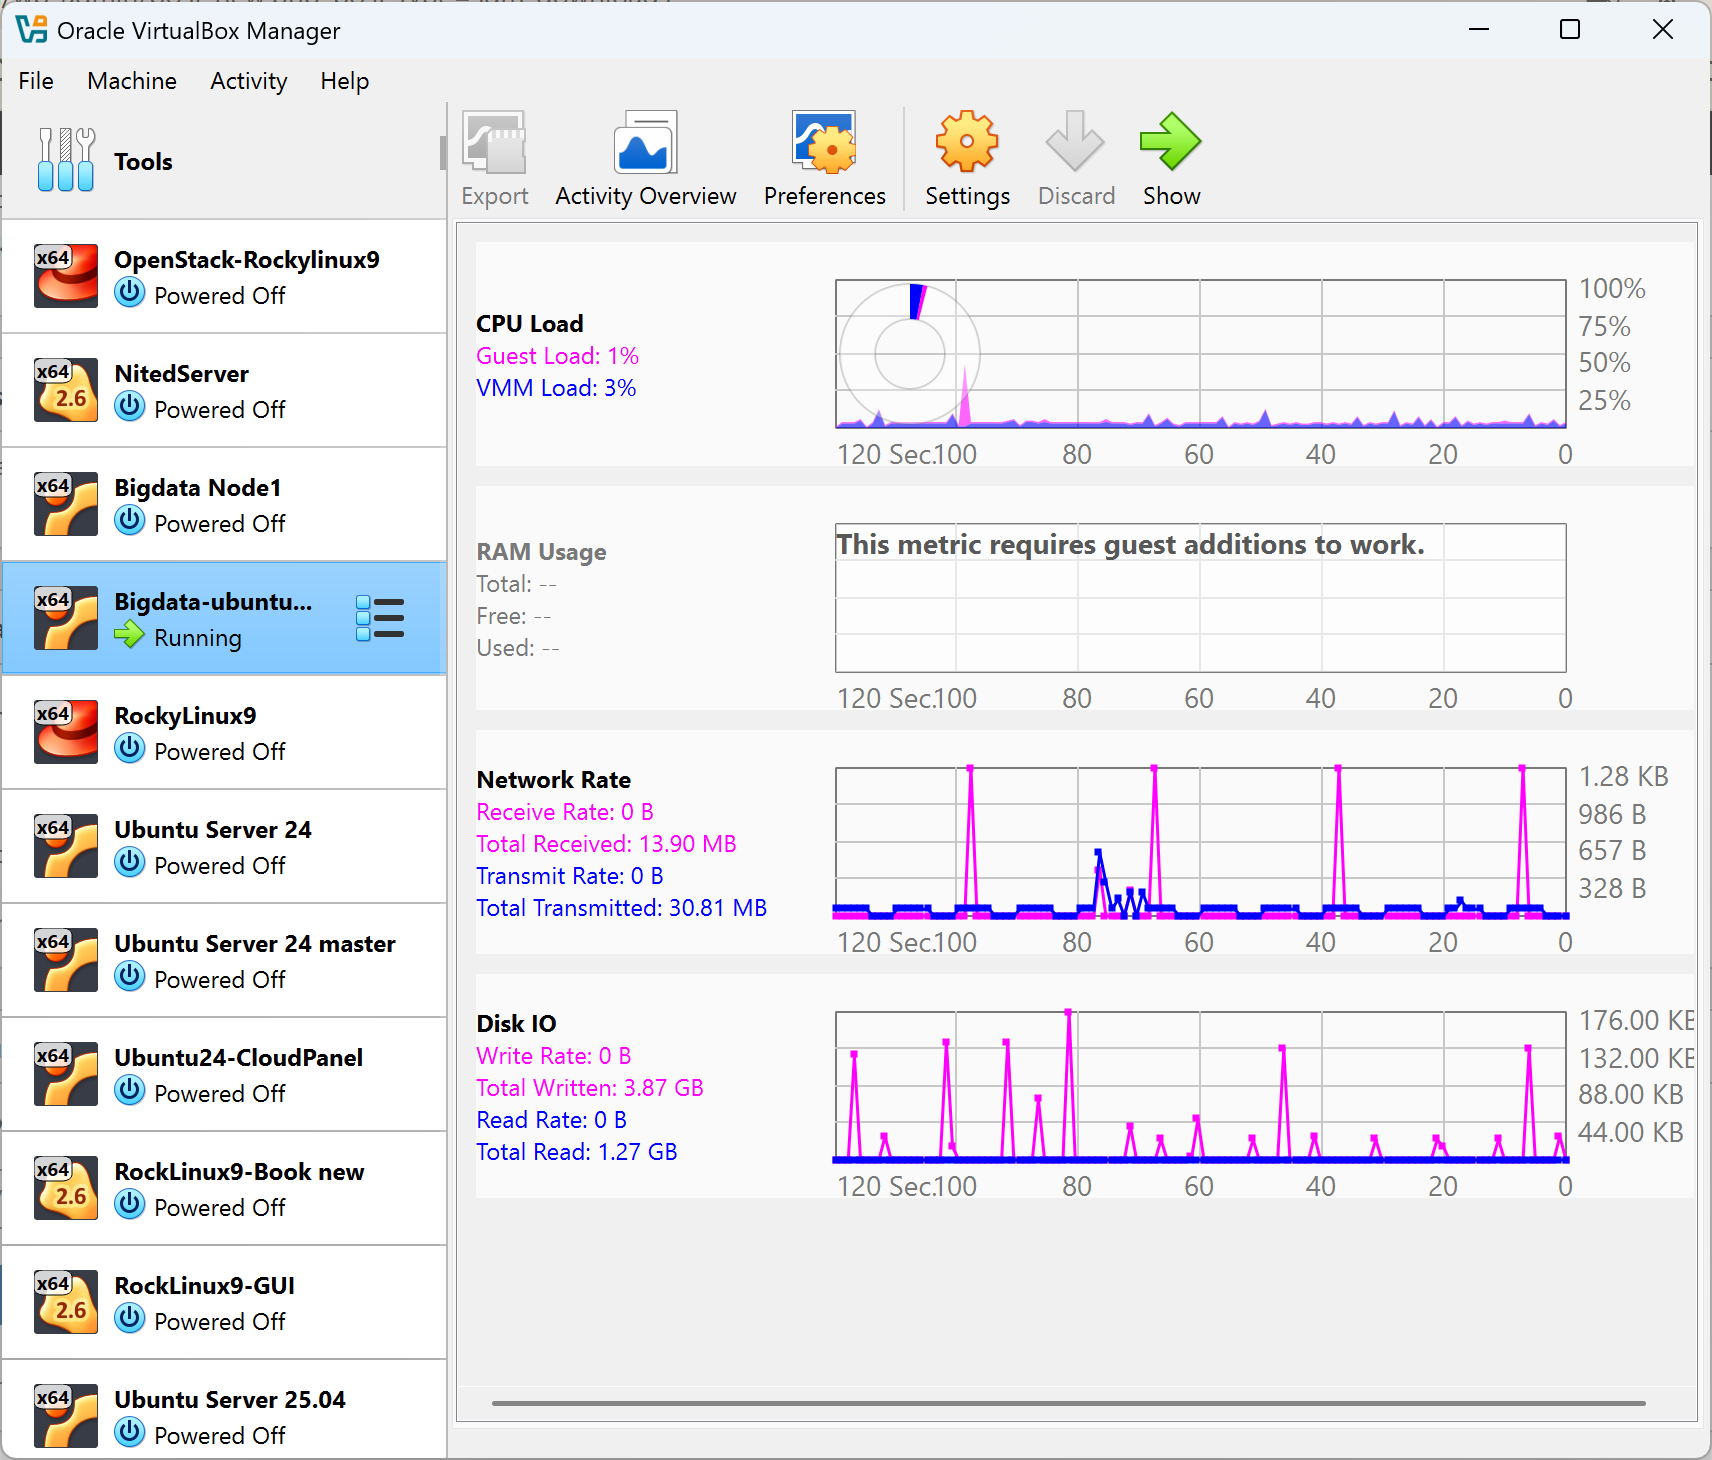The image size is (1712, 1460).
Task: Show the running VM with green arrow
Action: tap(1170, 142)
